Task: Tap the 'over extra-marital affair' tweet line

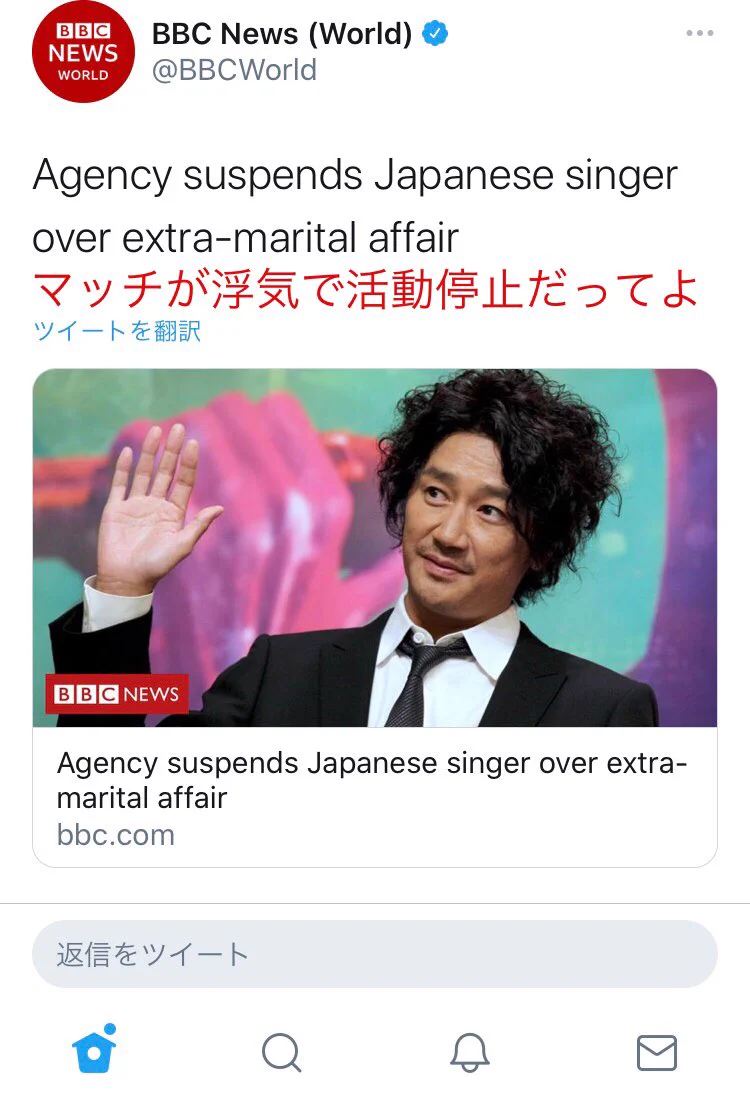Action: coord(245,238)
